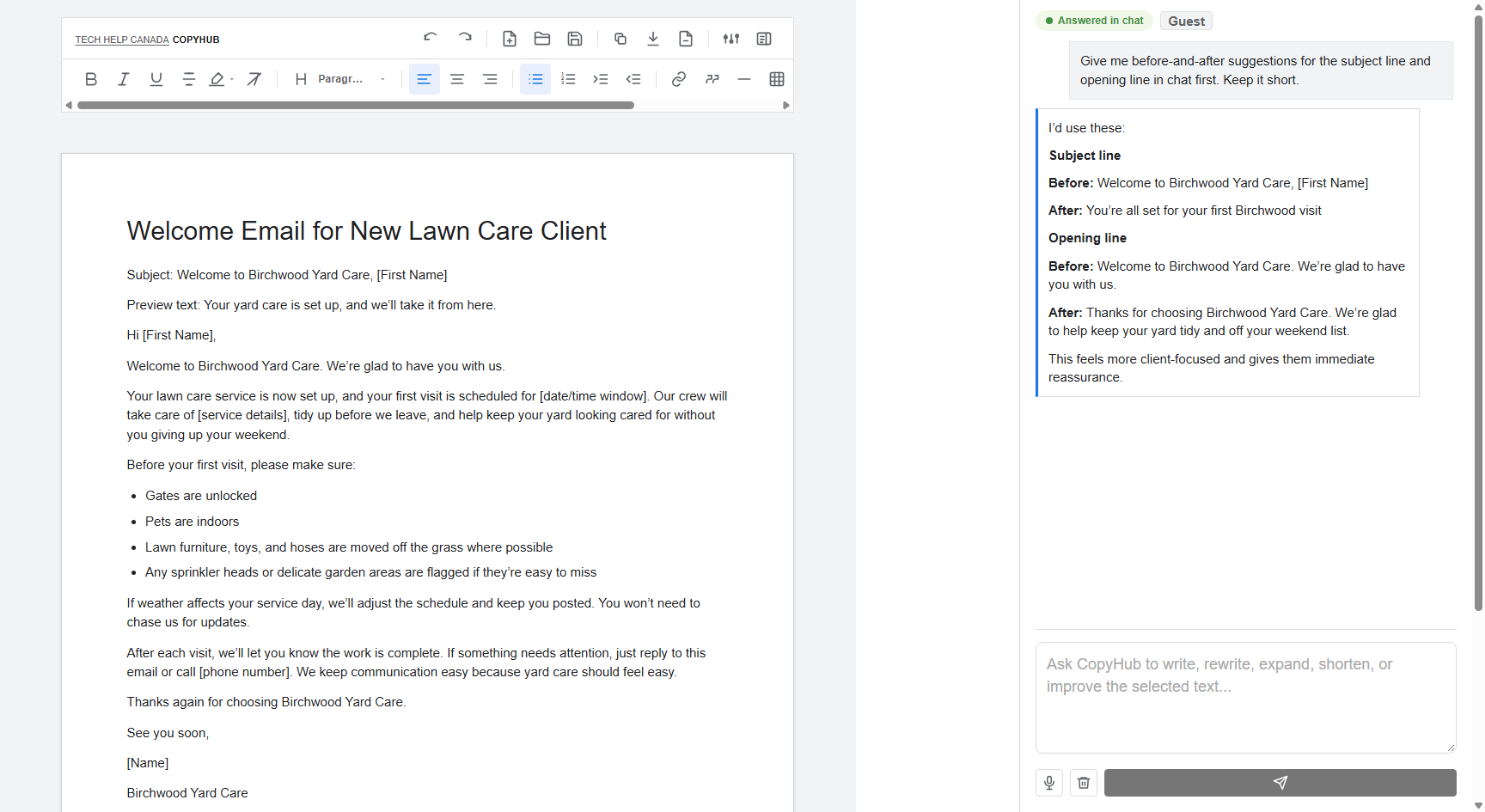Screen dimensions: 1485x812
Task: Place cursor in the 'Pets are indoors' bullet
Action: (192, 521)
